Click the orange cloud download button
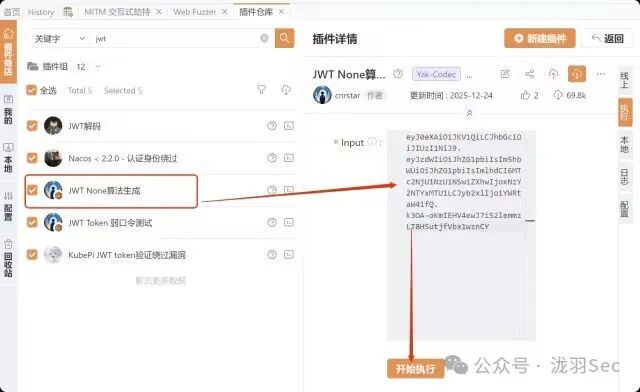This screenshot has height=392, width=640. [x=577, y=74]
